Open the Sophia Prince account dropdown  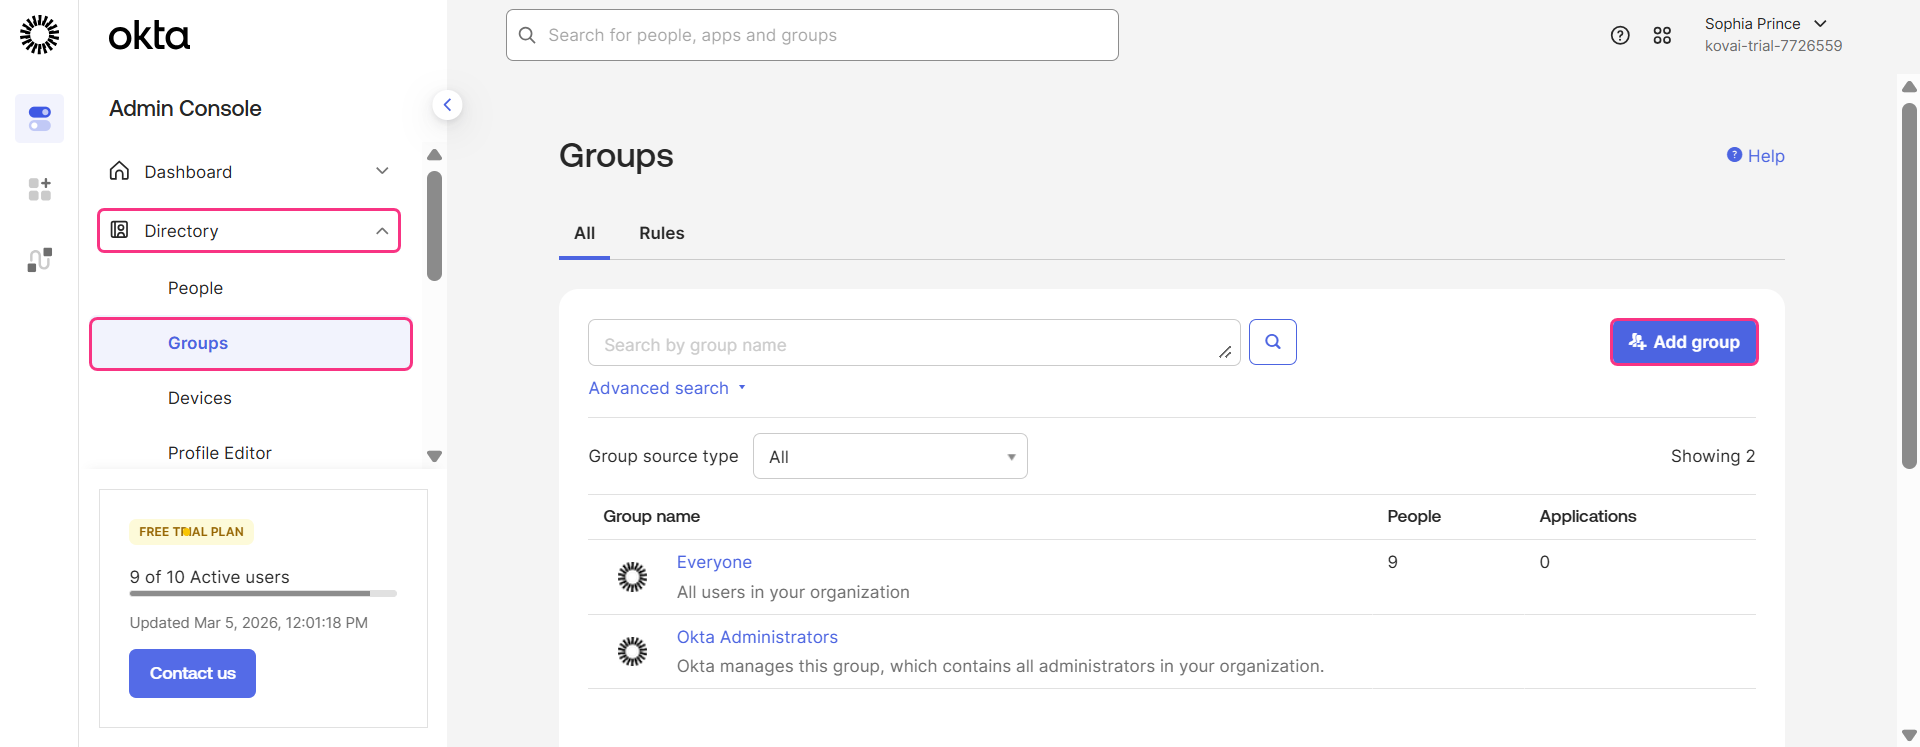[x=1773, y=35]
